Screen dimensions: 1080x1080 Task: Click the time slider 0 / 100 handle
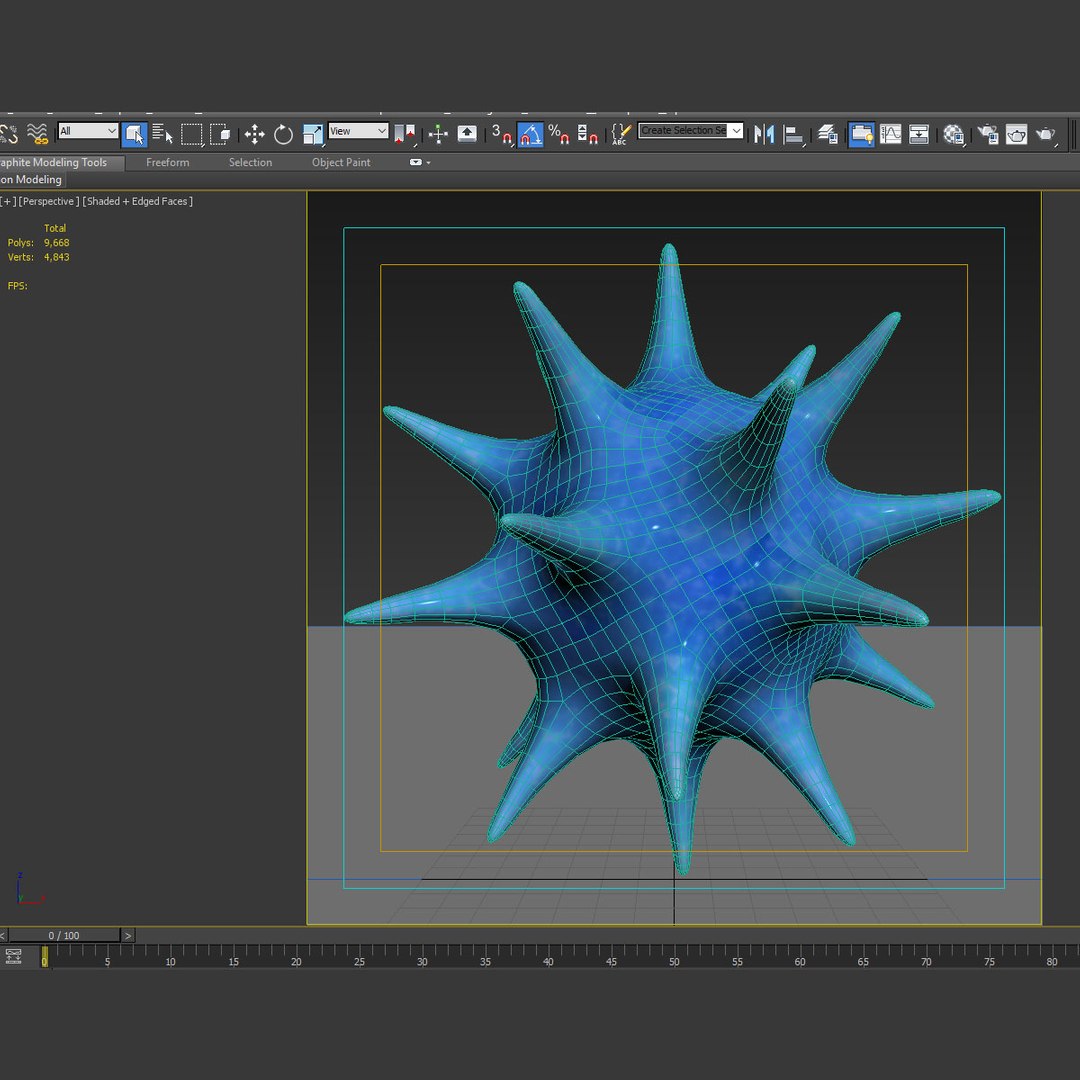pos(63,935)
